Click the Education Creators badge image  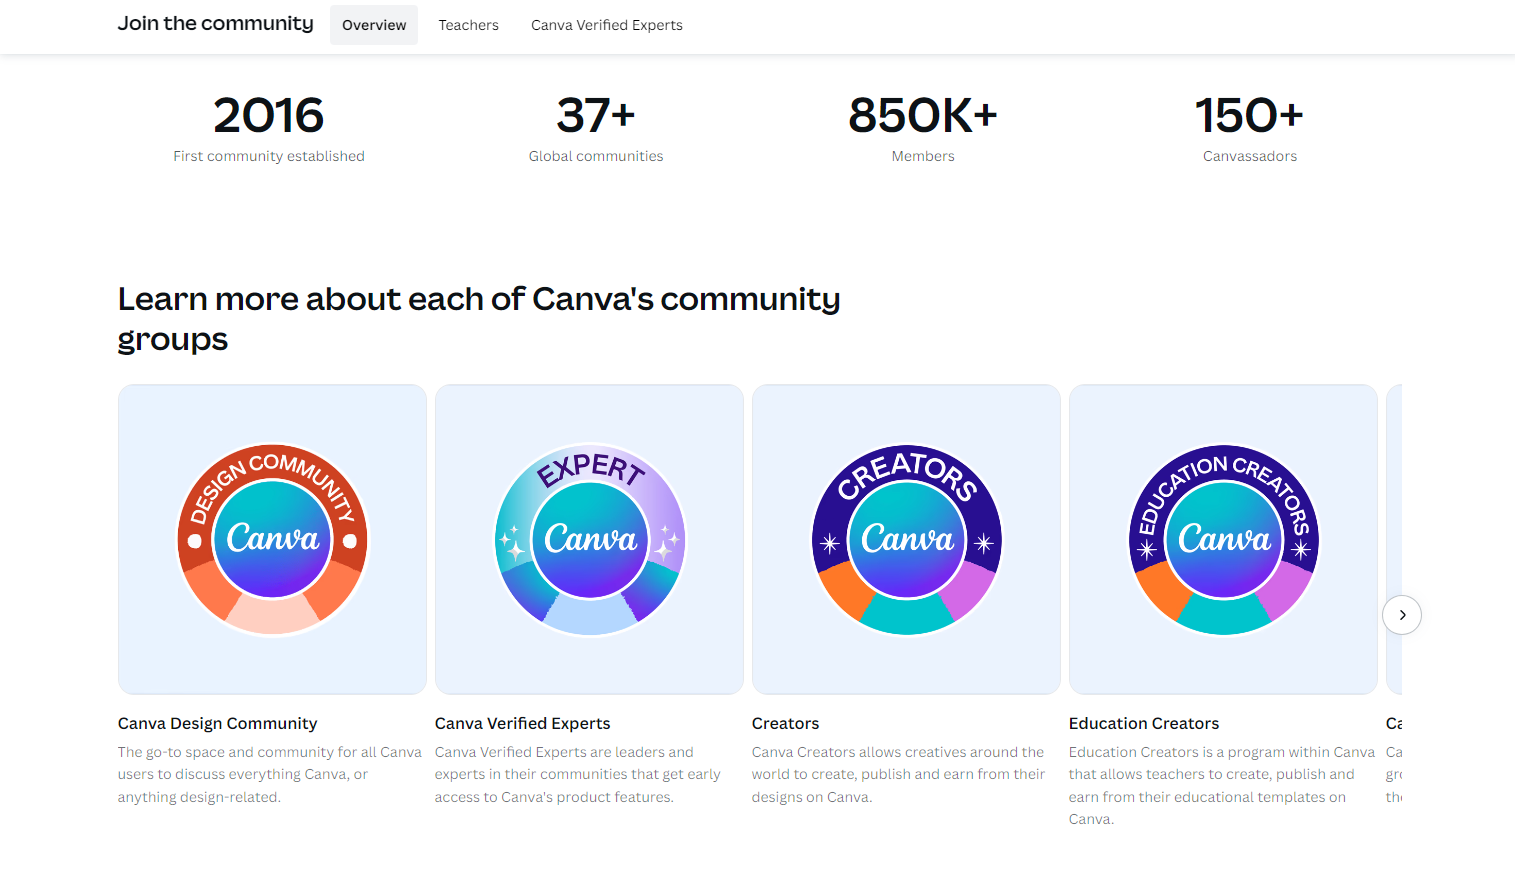[1223, 540]
